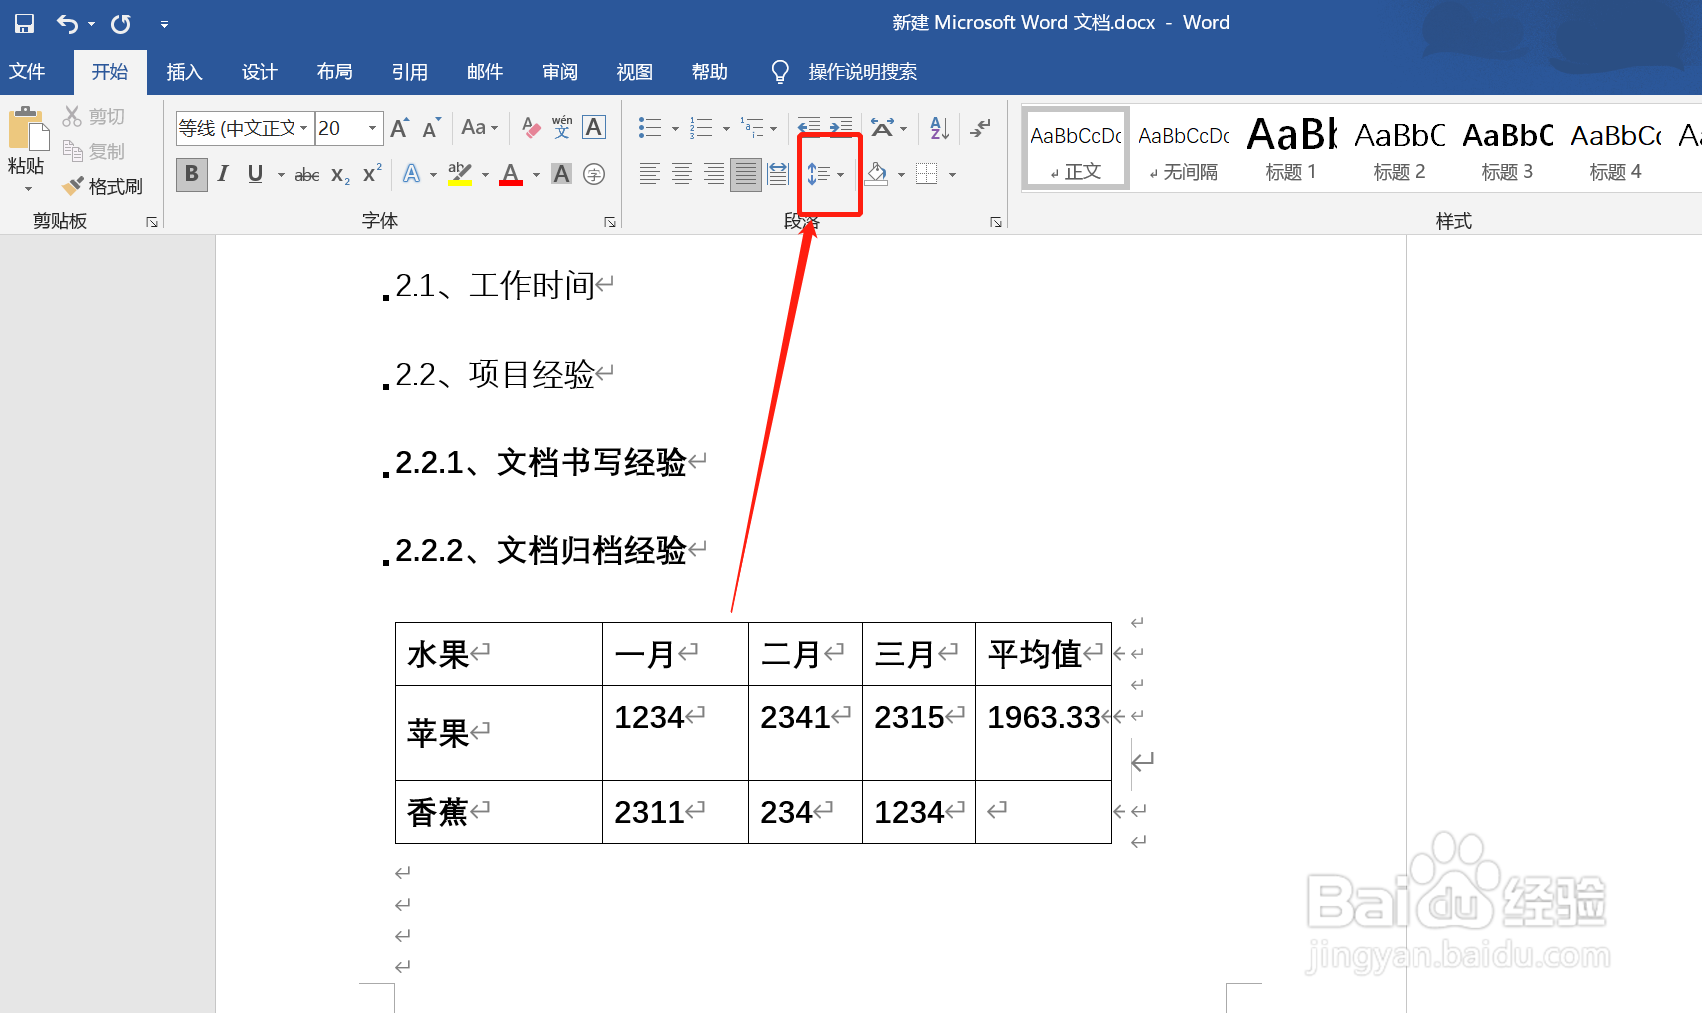Switch to the 审阅 ribbon tab
Screen dimensions: 1702x1013
tap(559, 72)
